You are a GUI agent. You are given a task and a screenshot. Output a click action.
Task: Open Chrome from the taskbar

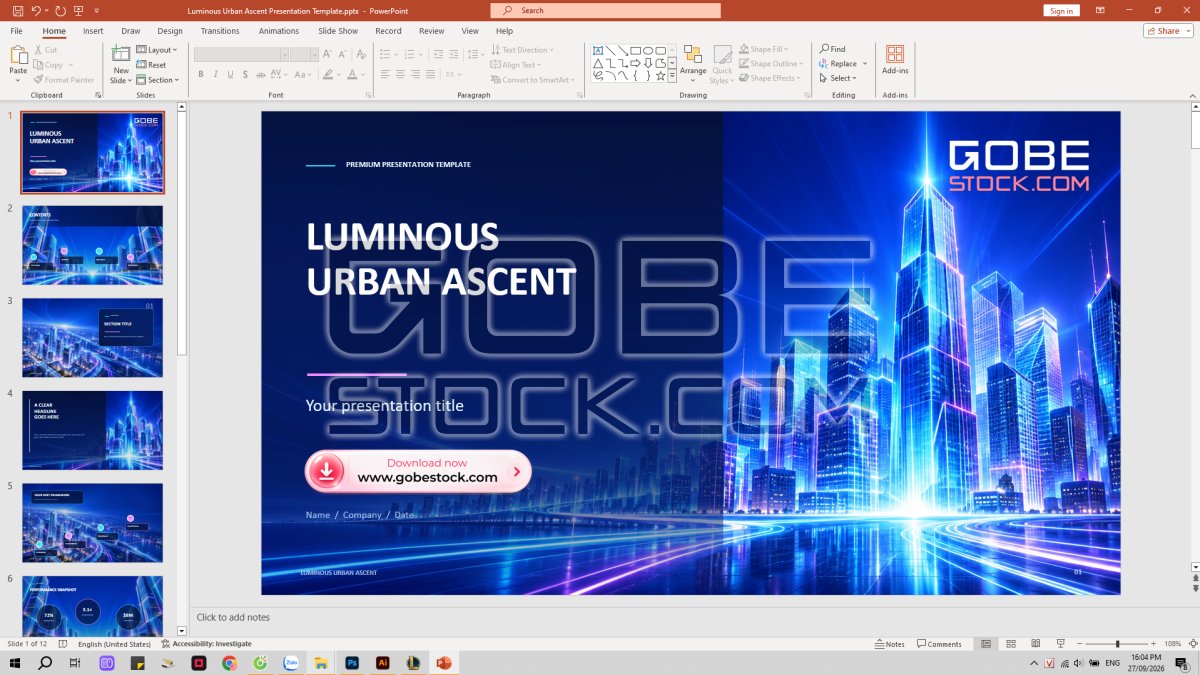(x=229, y=663)
